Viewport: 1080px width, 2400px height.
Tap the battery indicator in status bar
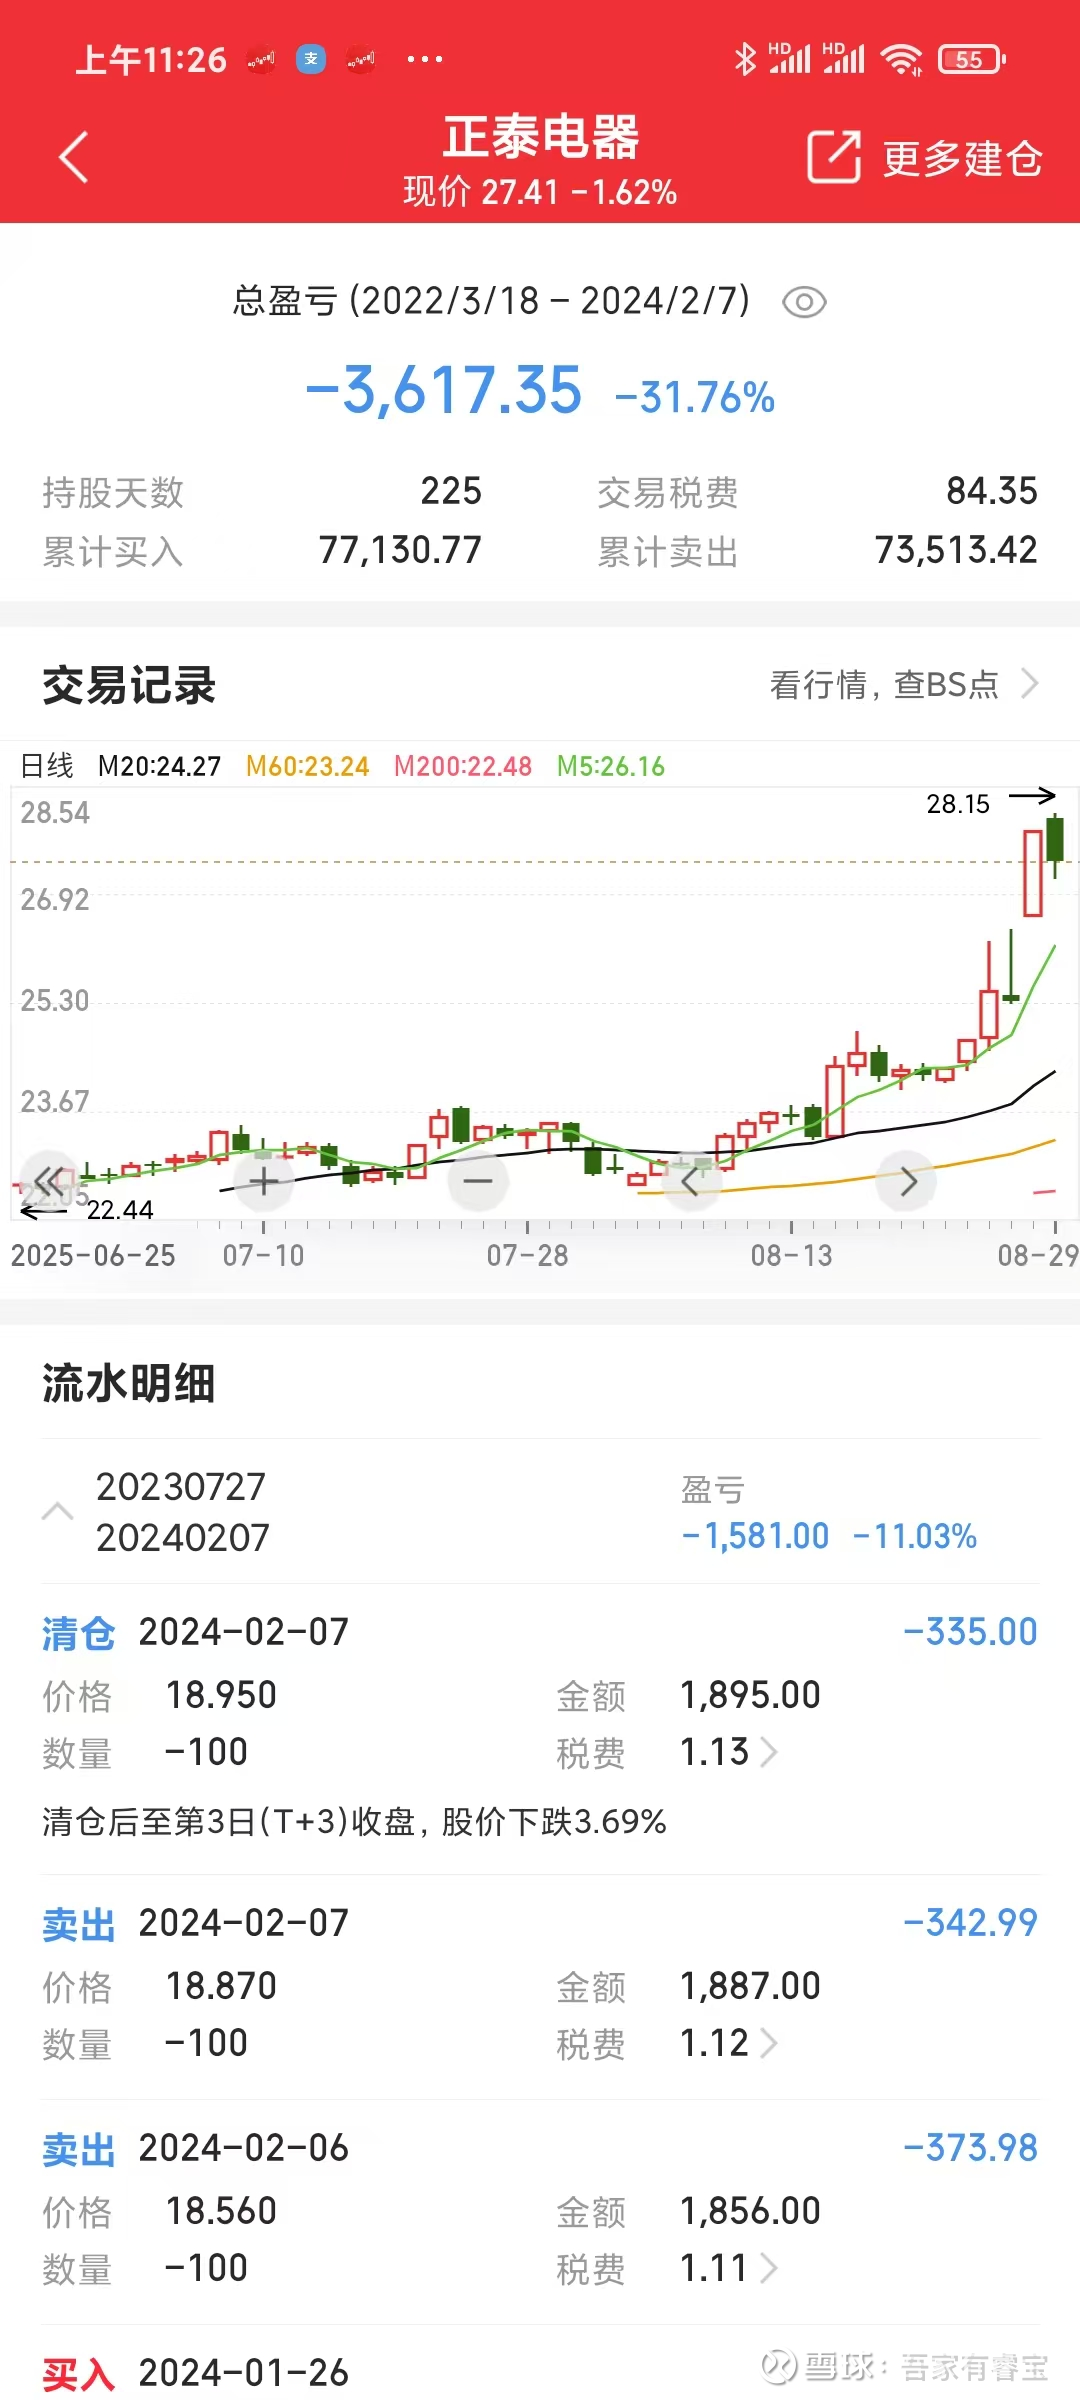coord(972,60)
